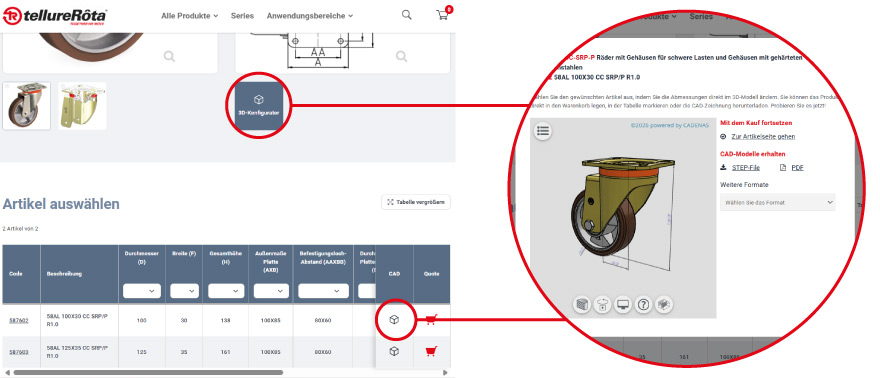
Task: Zoom the caster photo with magnifier icon
Action: (x=169, y=56)
